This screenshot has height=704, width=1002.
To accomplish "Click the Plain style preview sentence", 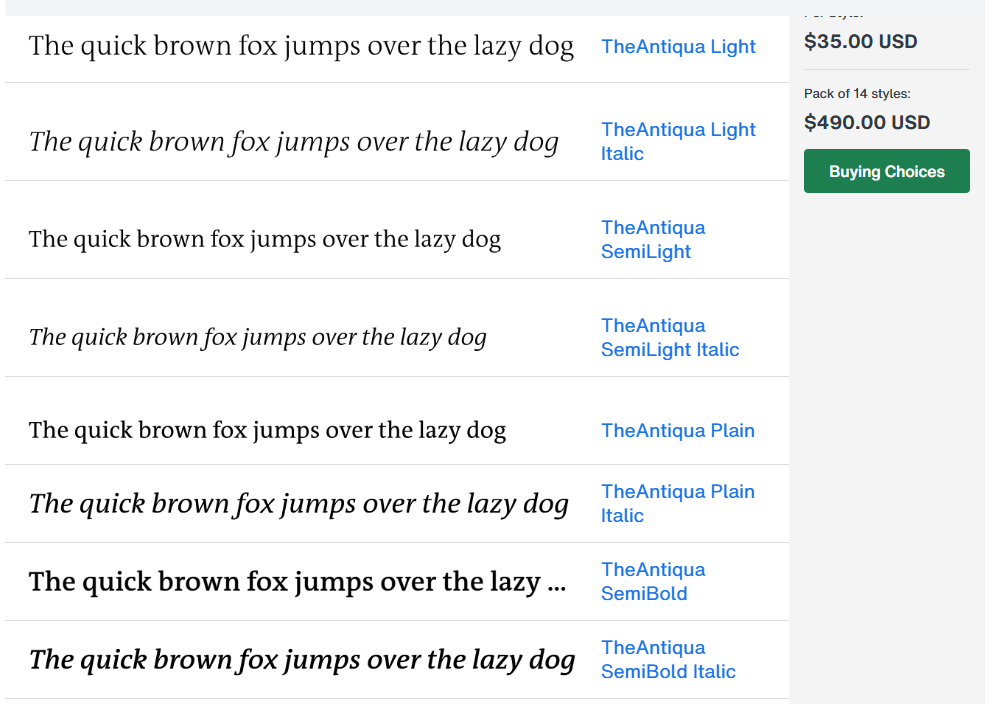I will [268, 430].
